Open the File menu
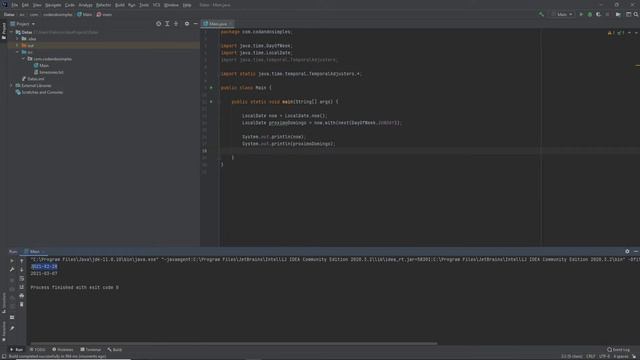The height and width of the screenshot is (360, 640). coord(15,5)
